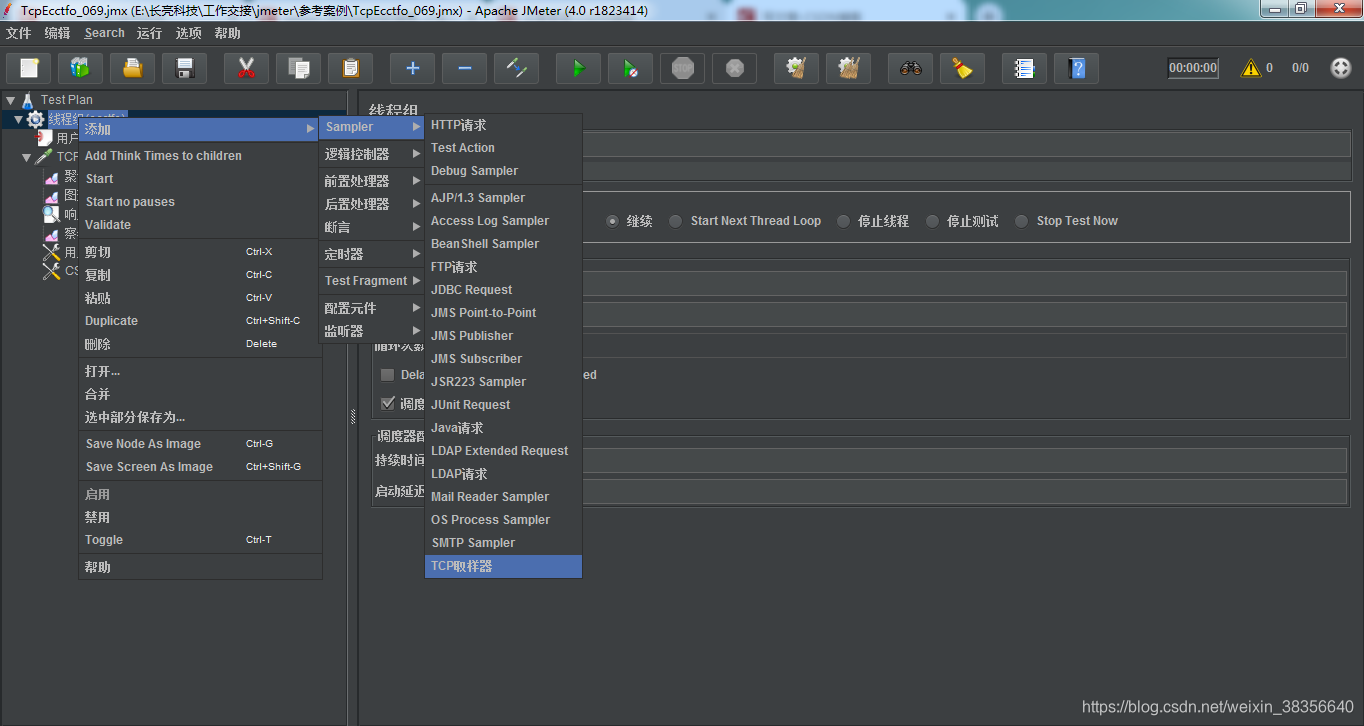This screenshot has width=1364, height=726.
Task: Click the Open file folder icon
Action: coord(133,68)
